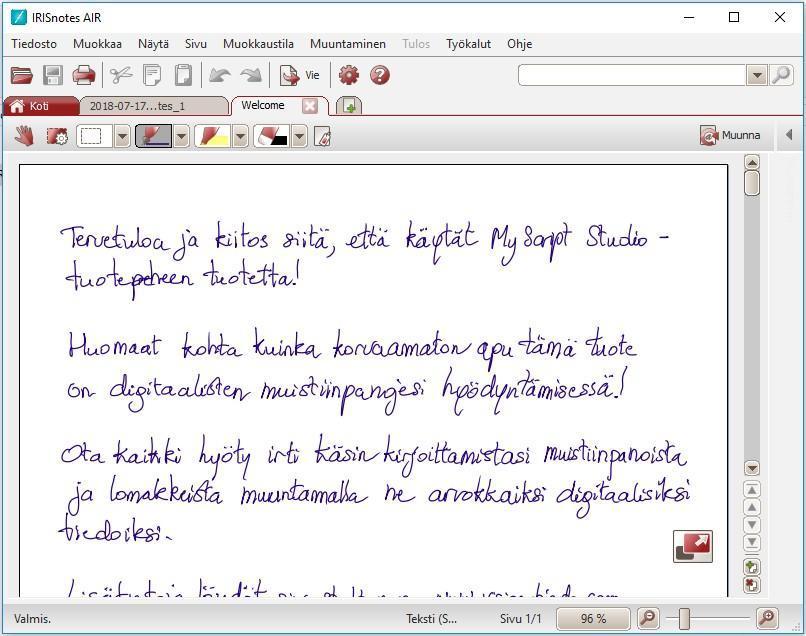
Task: Click the open folder icon
Action: click(22, 75)
